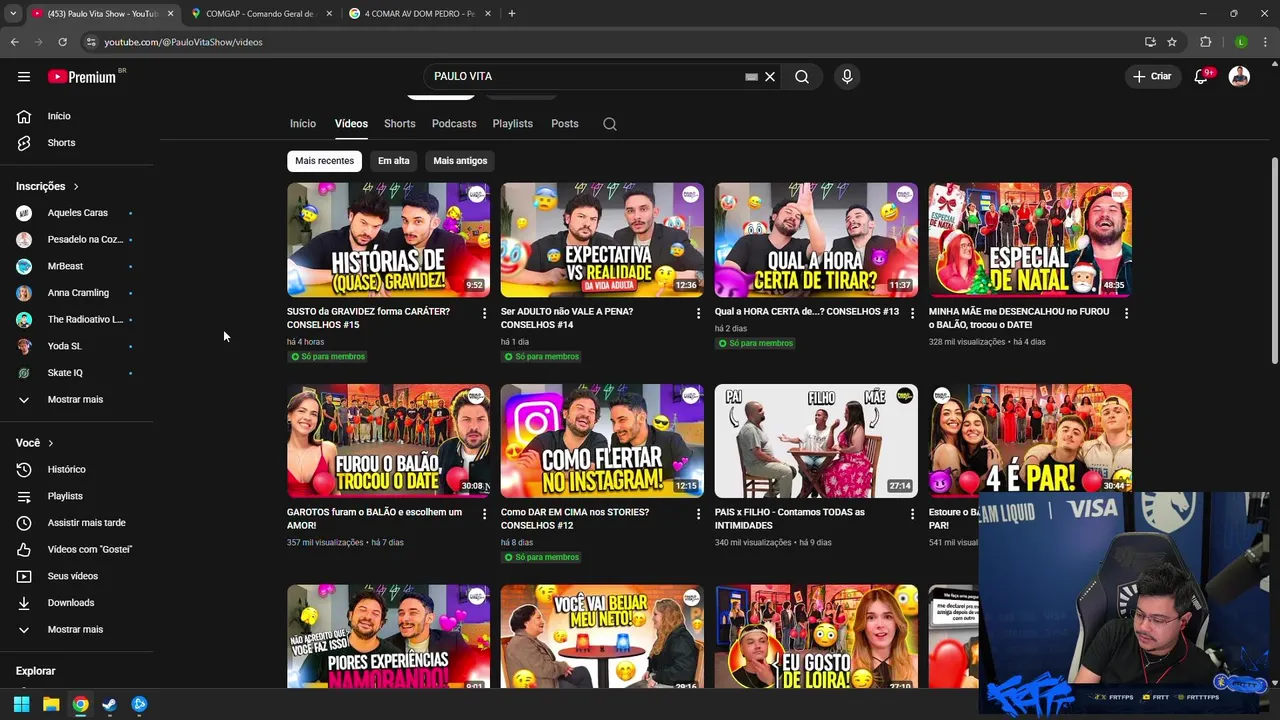Screen dimensions: 1280x720
Task: Select Mais recentes filter chip
Action: coord(324,161)
